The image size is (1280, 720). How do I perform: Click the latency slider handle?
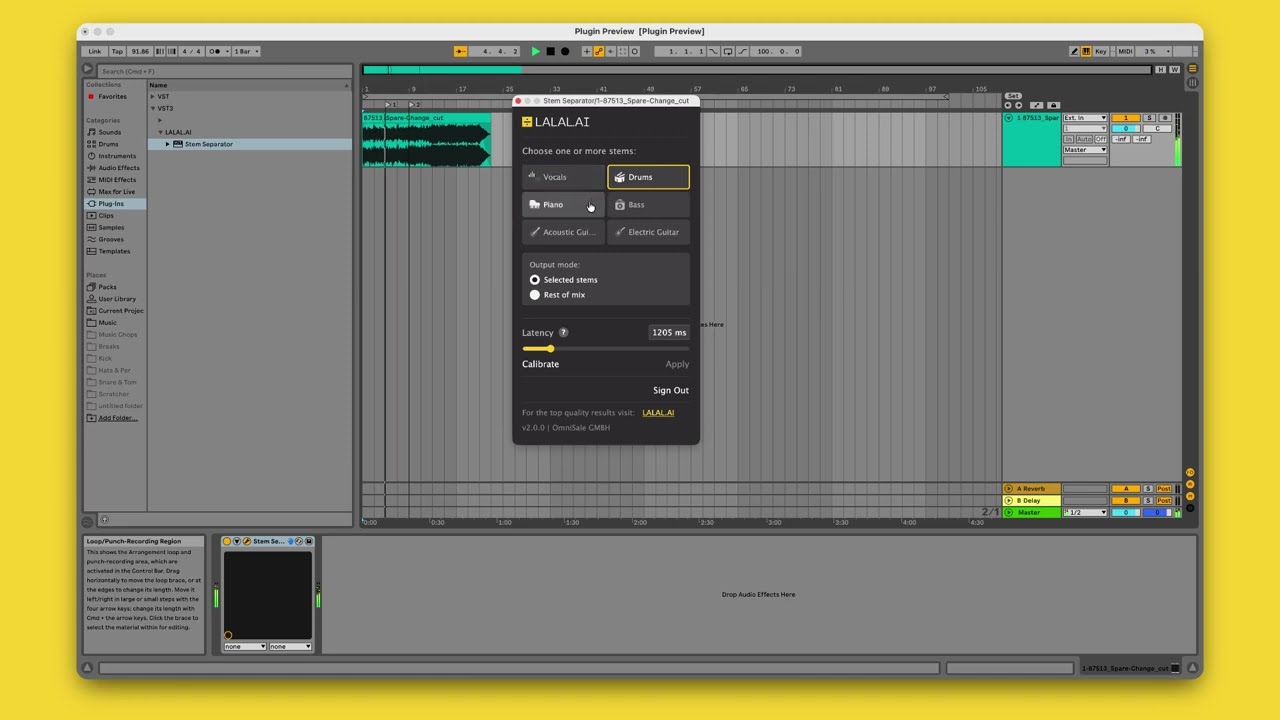(550, 349)
